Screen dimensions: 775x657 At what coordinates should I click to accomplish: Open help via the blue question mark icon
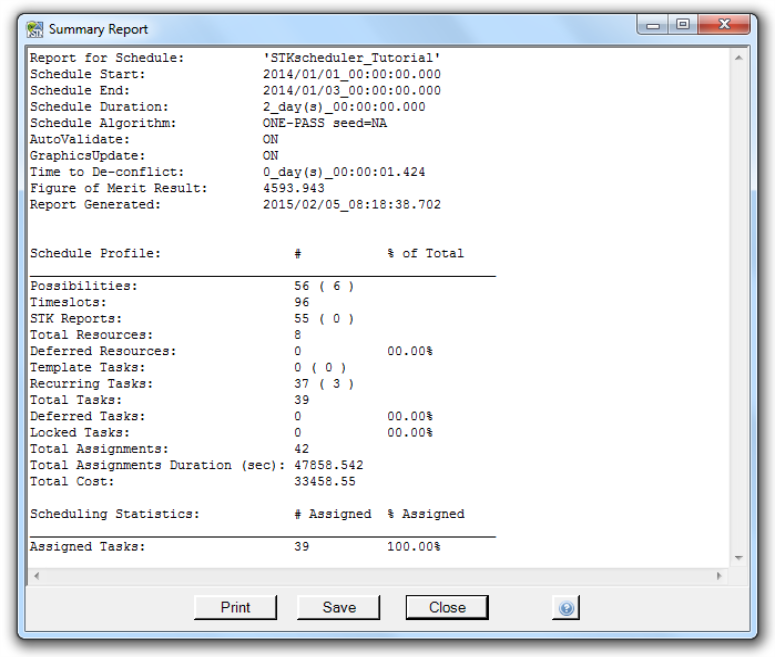click(x=566, y=607)
